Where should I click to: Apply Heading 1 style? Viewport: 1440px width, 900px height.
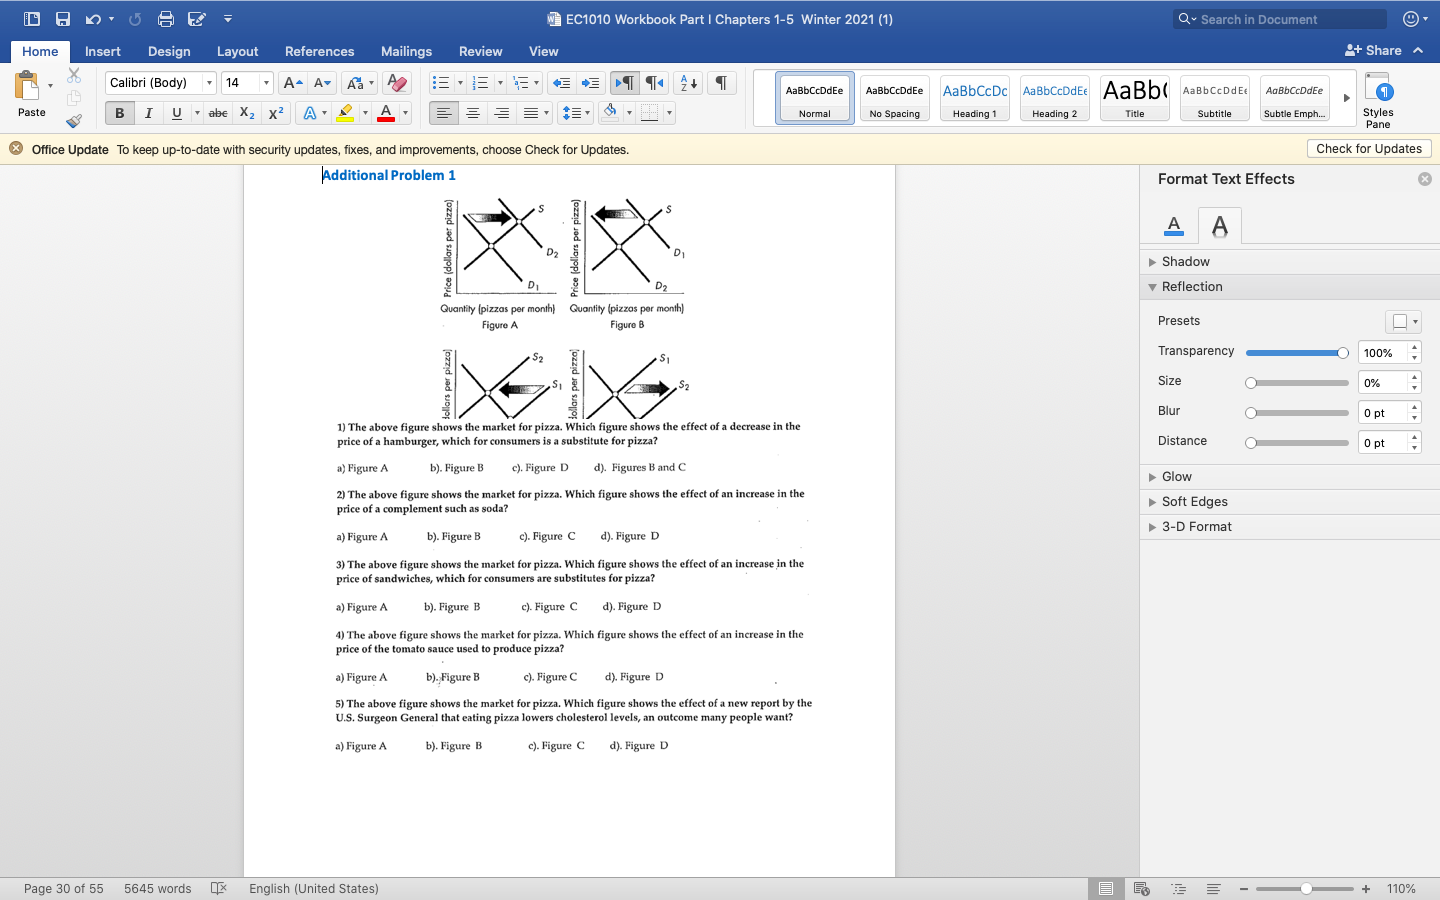pos(975,99)
